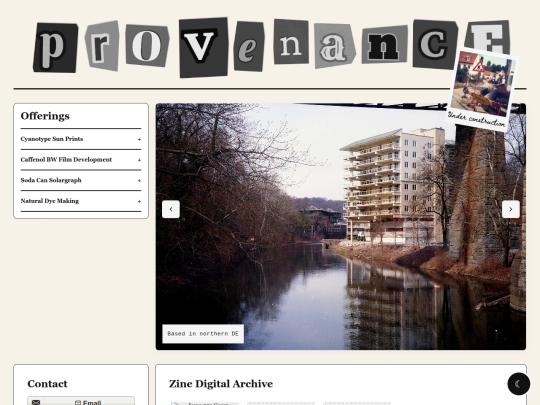Expand the Cyanotype Sun Prints offering

tap(81, 139)
